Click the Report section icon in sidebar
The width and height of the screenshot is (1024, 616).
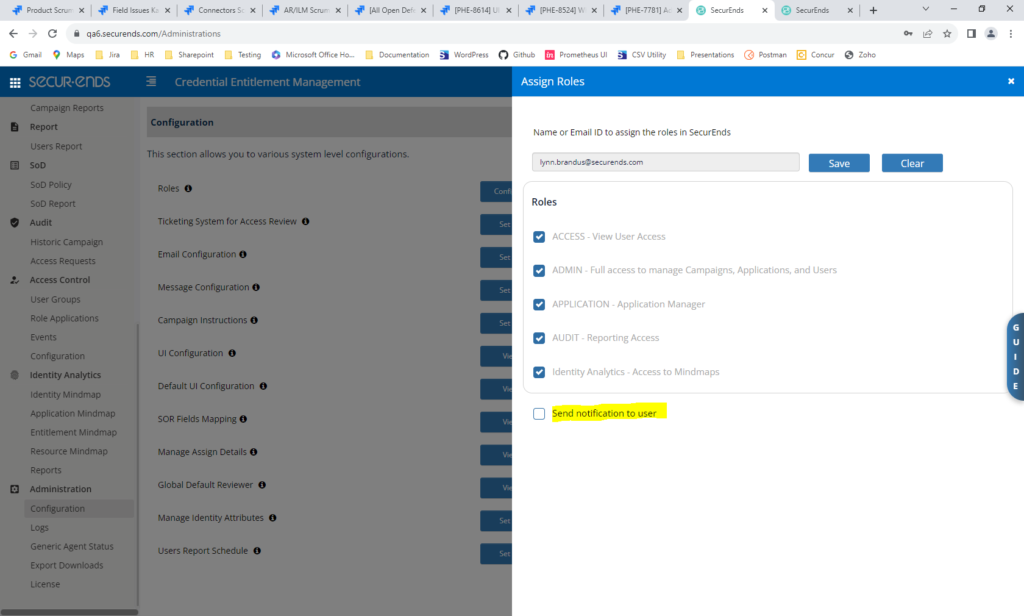point(14,127)
